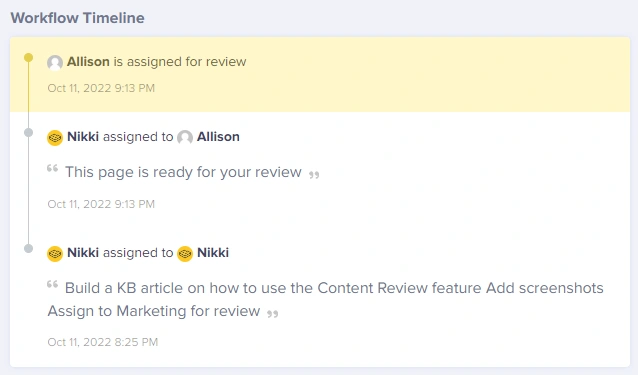Click Nikki's yellow avatar beside 'assigned to Allison'
The height and width of the screenshot is (375, 638).
[55, 138]
